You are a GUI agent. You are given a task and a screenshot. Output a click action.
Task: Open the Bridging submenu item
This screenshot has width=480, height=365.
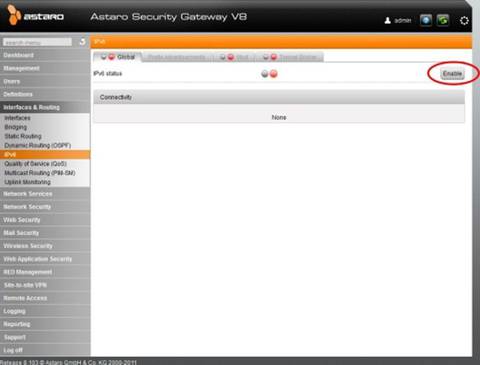pos(45,127)
